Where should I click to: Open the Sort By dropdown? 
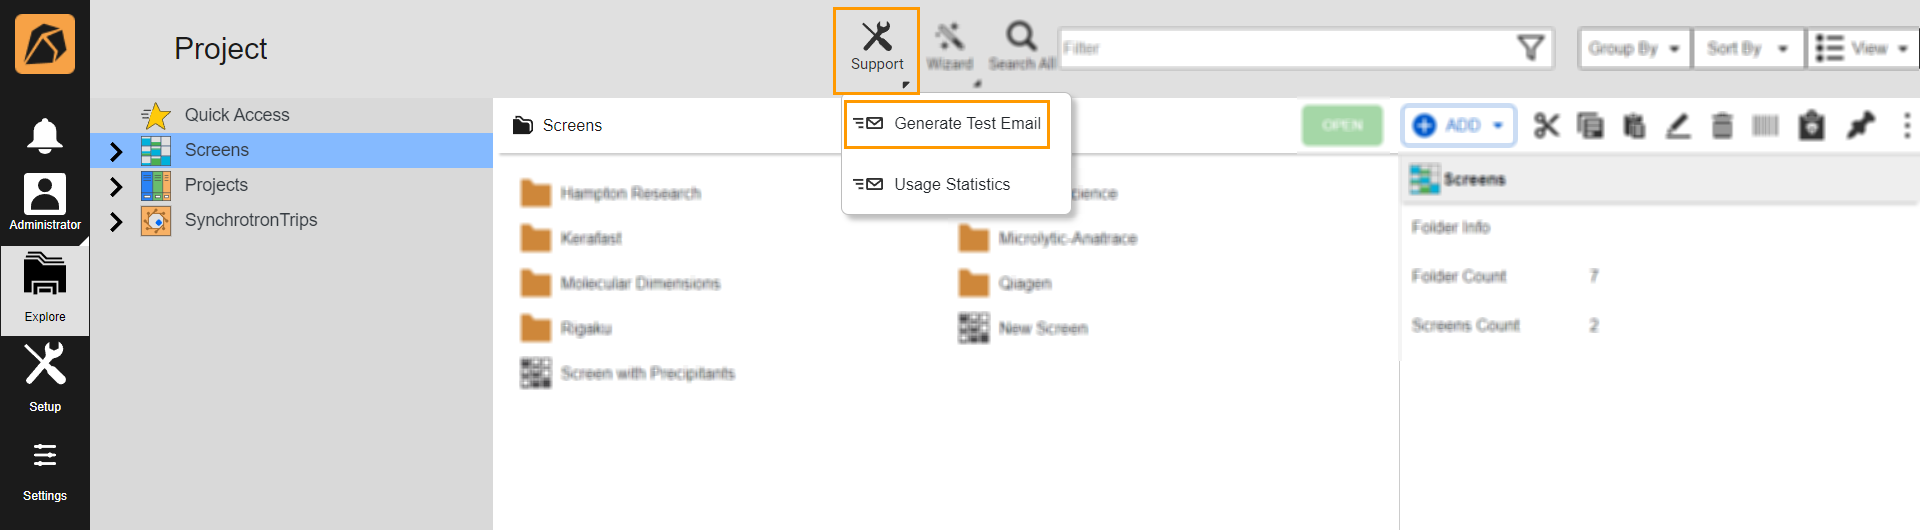click(1747, 48)
